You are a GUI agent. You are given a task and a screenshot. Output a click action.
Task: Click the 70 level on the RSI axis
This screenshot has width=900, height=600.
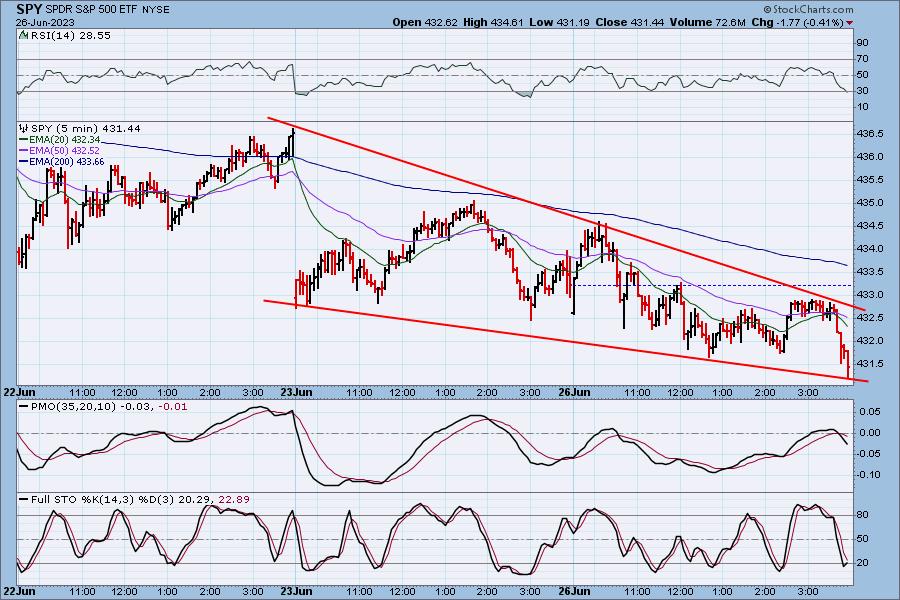[863, 59]
